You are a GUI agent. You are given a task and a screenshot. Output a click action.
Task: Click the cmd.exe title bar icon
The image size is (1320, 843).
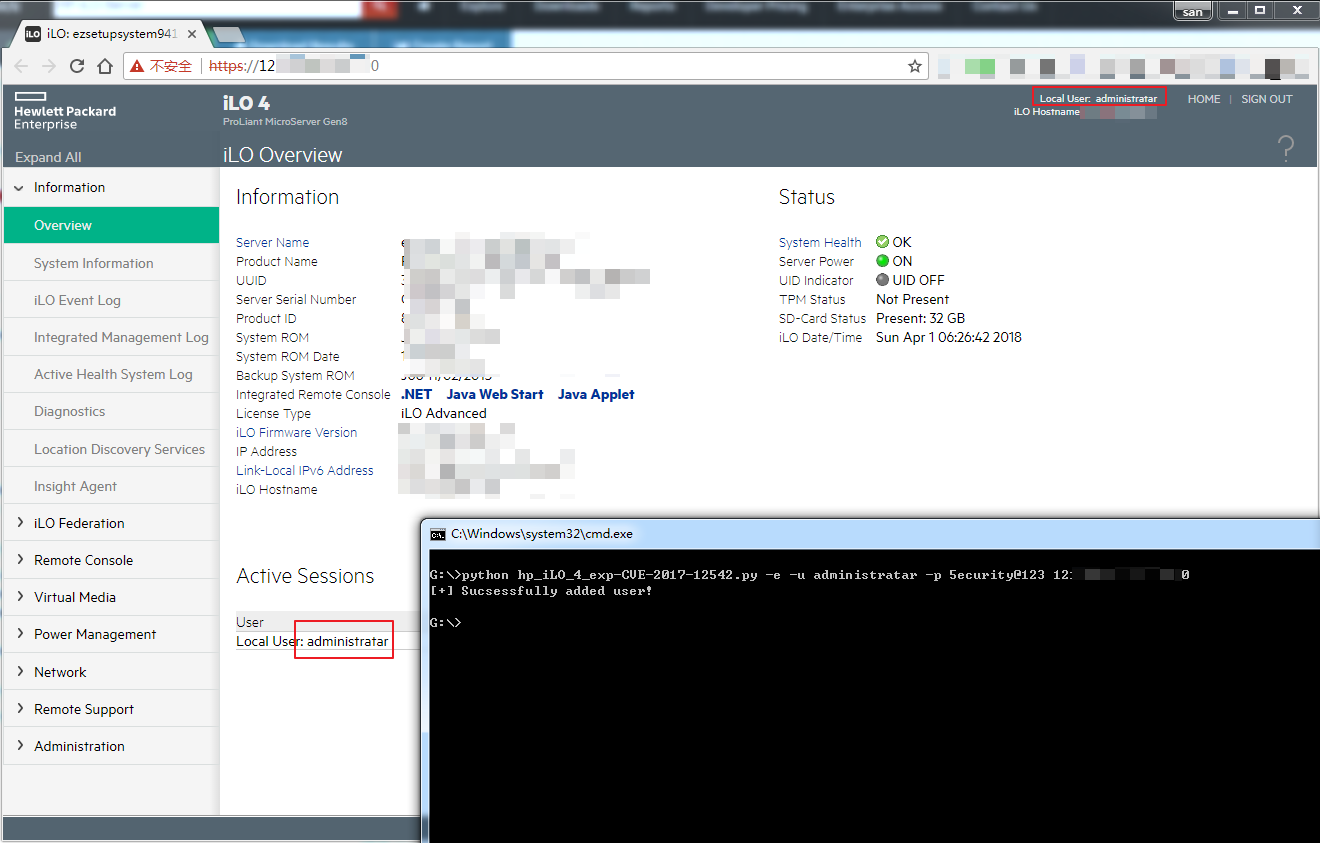(x=438, y=533)
